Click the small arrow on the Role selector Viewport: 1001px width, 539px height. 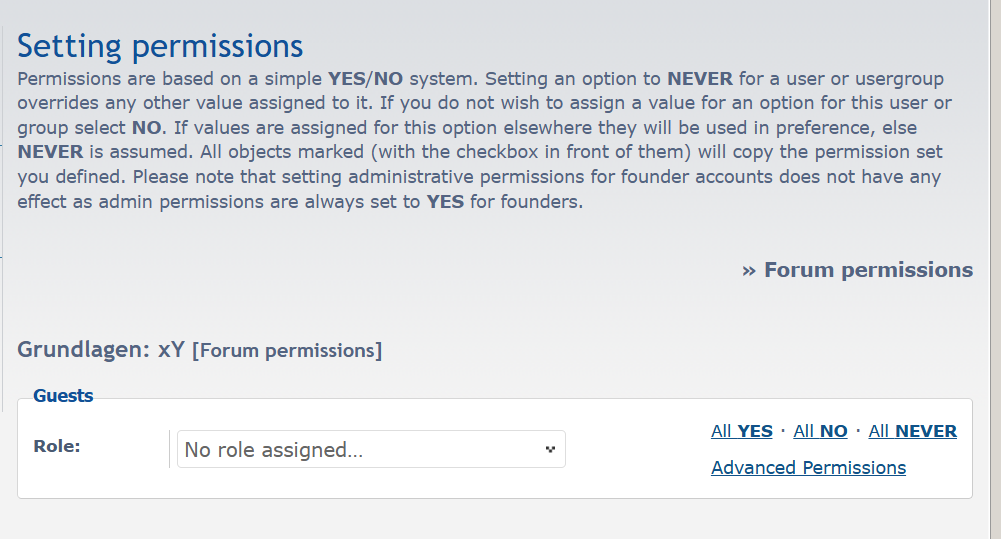tap(550, 450)
